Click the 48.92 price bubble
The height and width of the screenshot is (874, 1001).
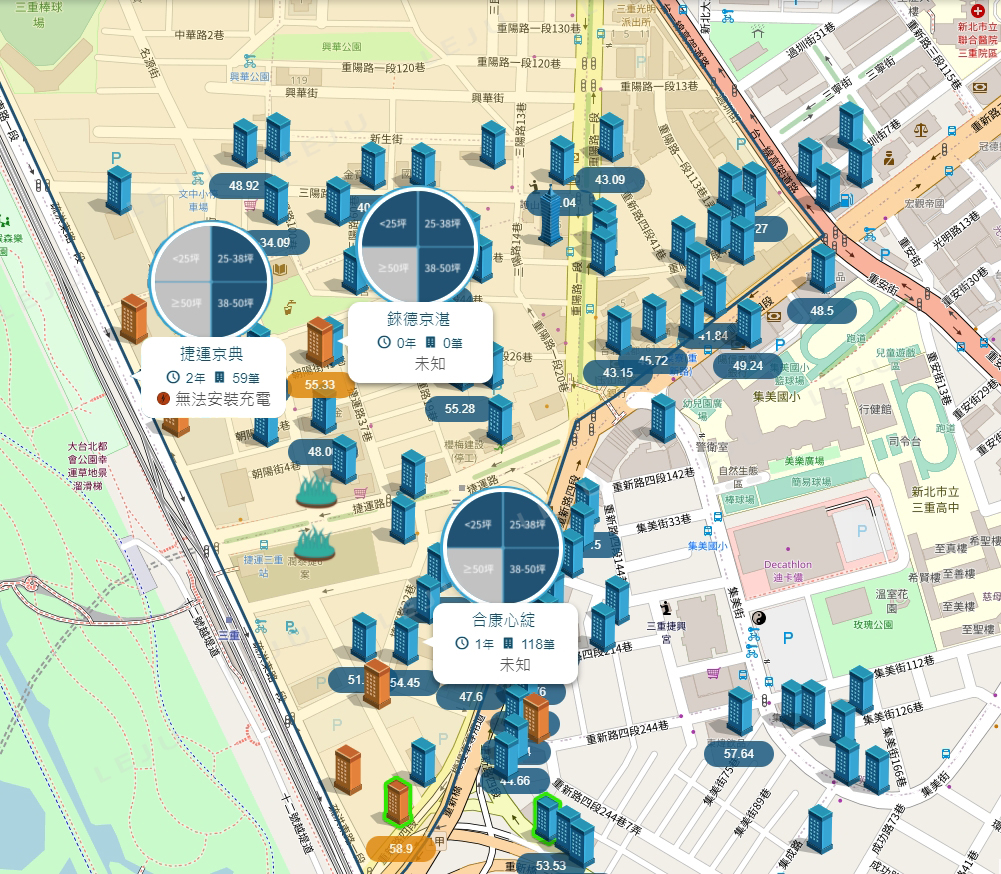point(244,186)
